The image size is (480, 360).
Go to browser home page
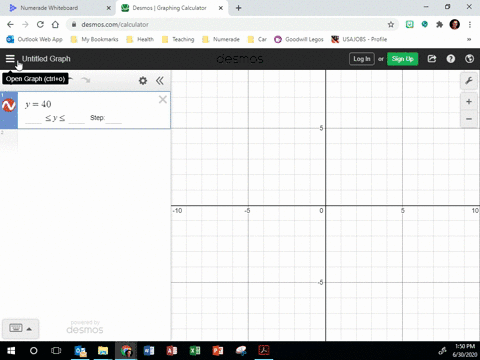pyautogui.click(x=55, y=24)
